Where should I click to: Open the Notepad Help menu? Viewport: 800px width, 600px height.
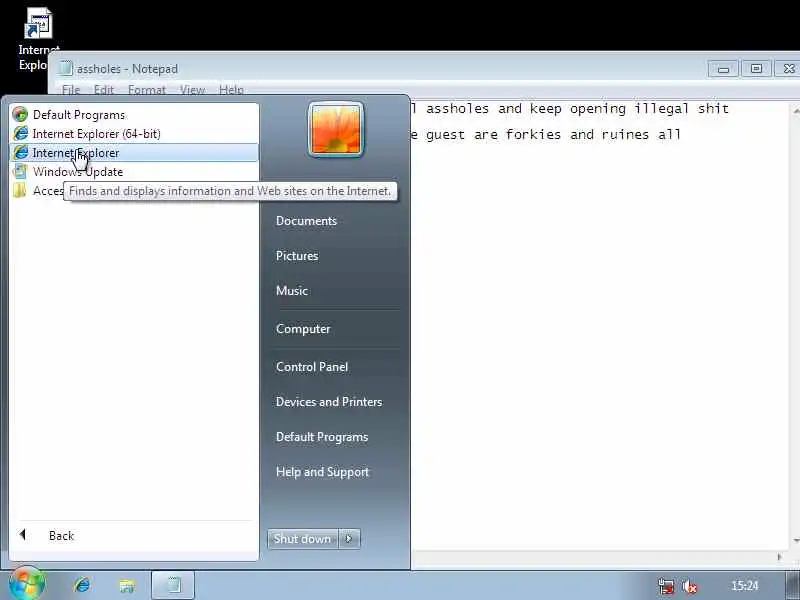[231, 90]
